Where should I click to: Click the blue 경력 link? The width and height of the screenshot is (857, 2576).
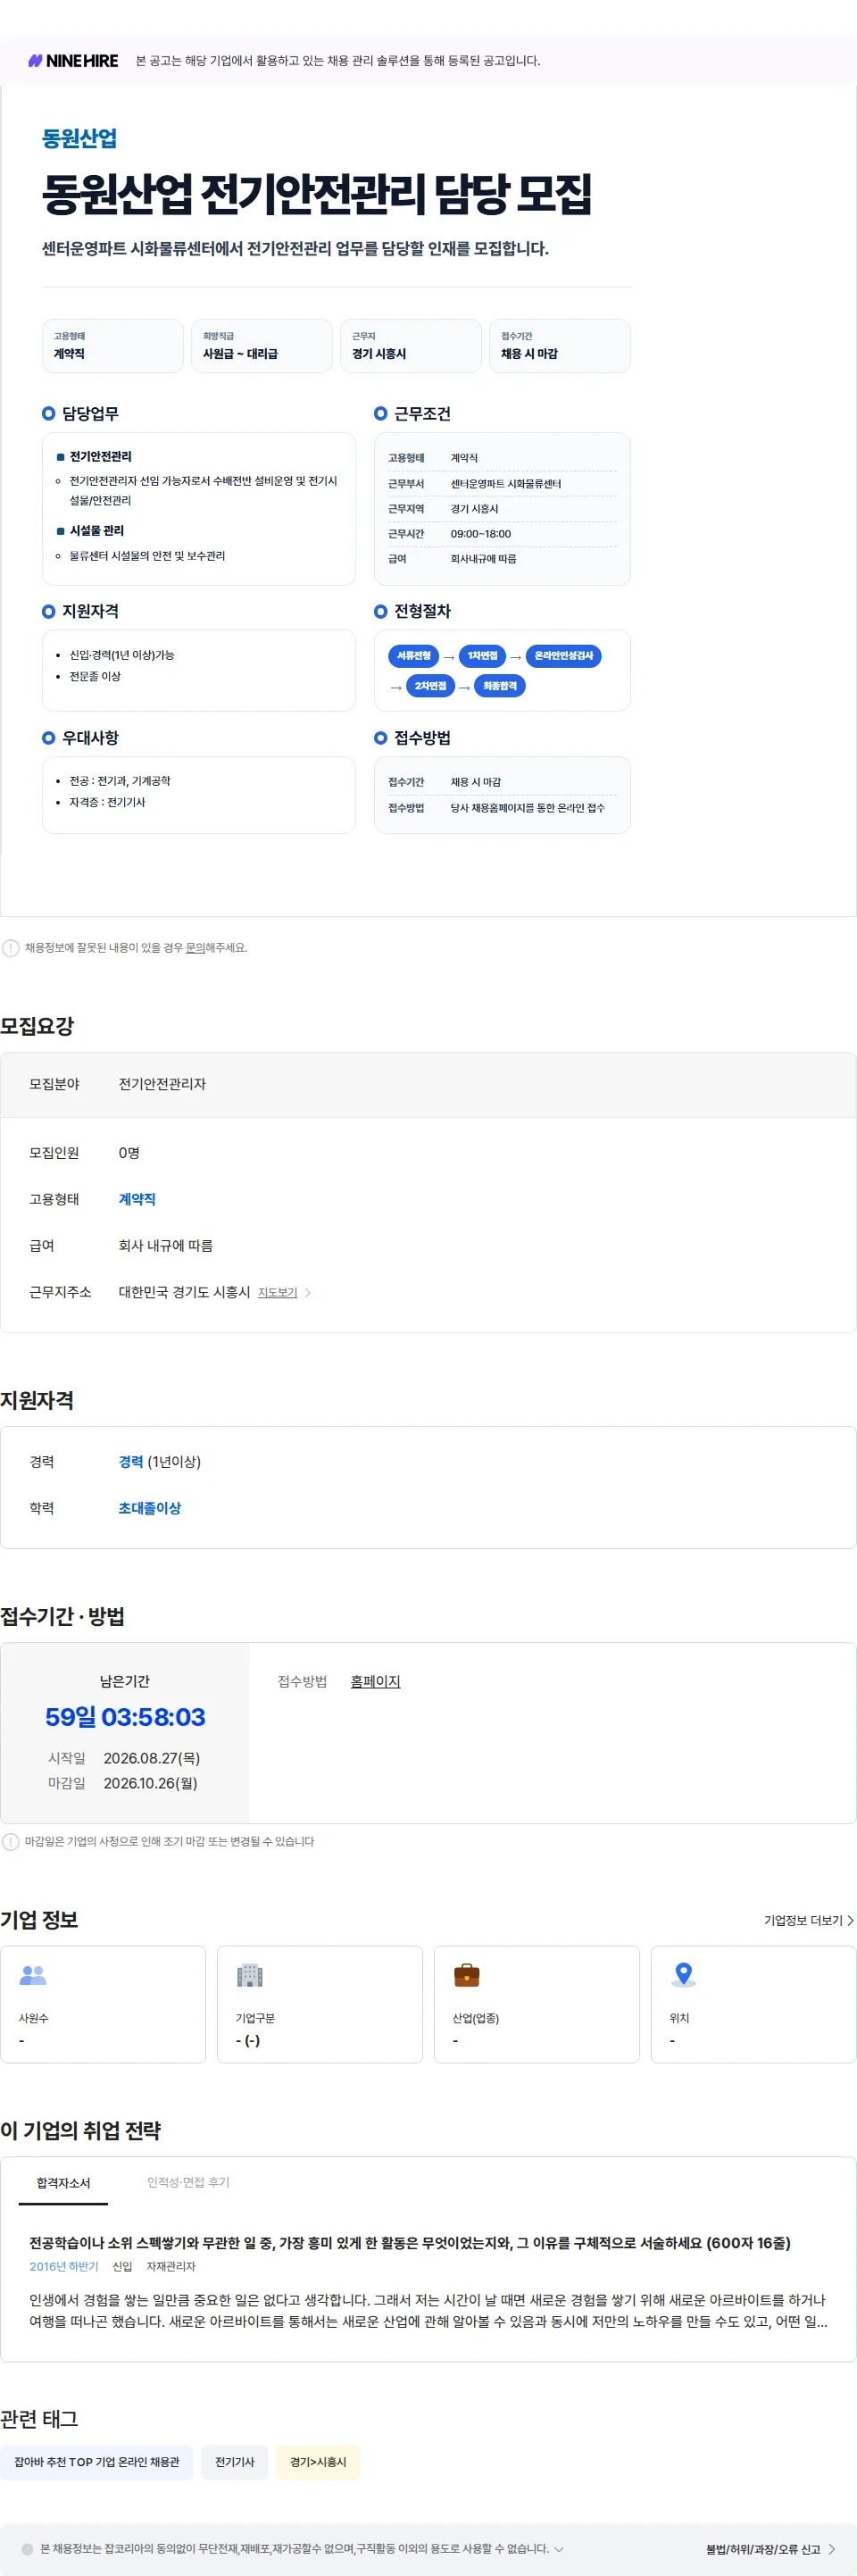(x=130, y=1461)
